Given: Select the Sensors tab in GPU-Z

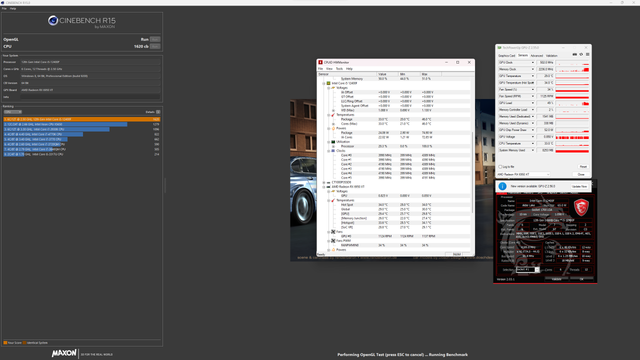Looking at the screenshot, I should pos(523,55).
